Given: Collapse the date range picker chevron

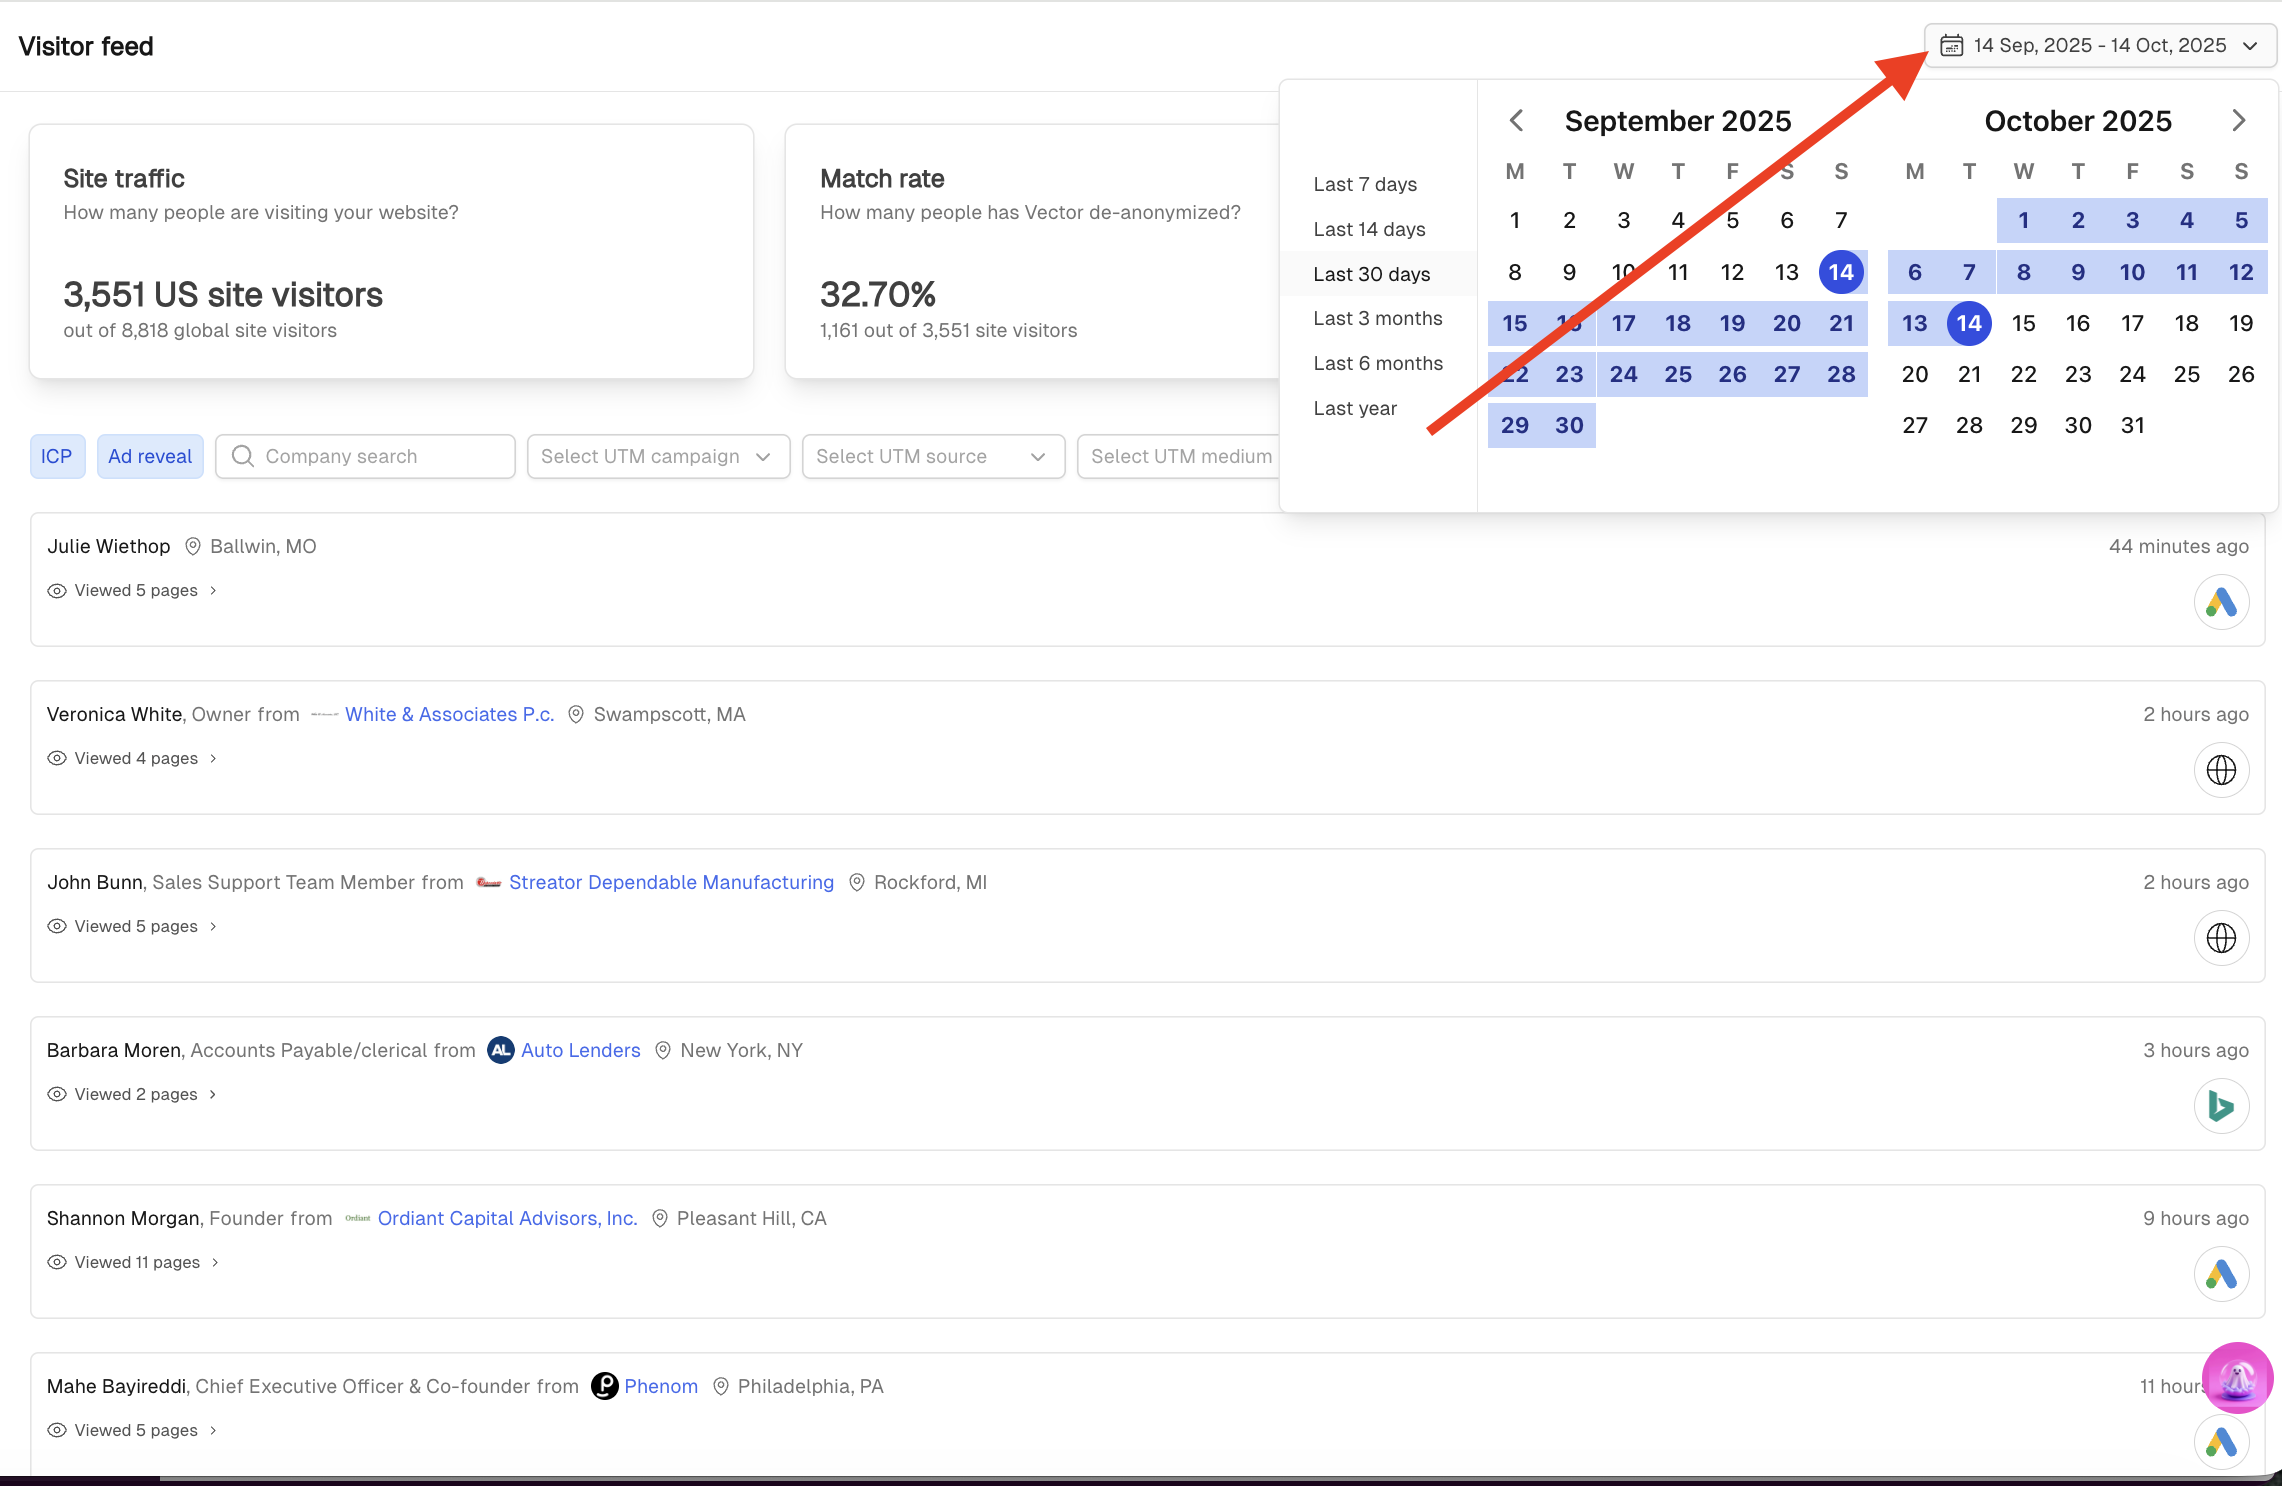Looking at the screenshot, I should pyautogui.click(x=2251, y=45).
